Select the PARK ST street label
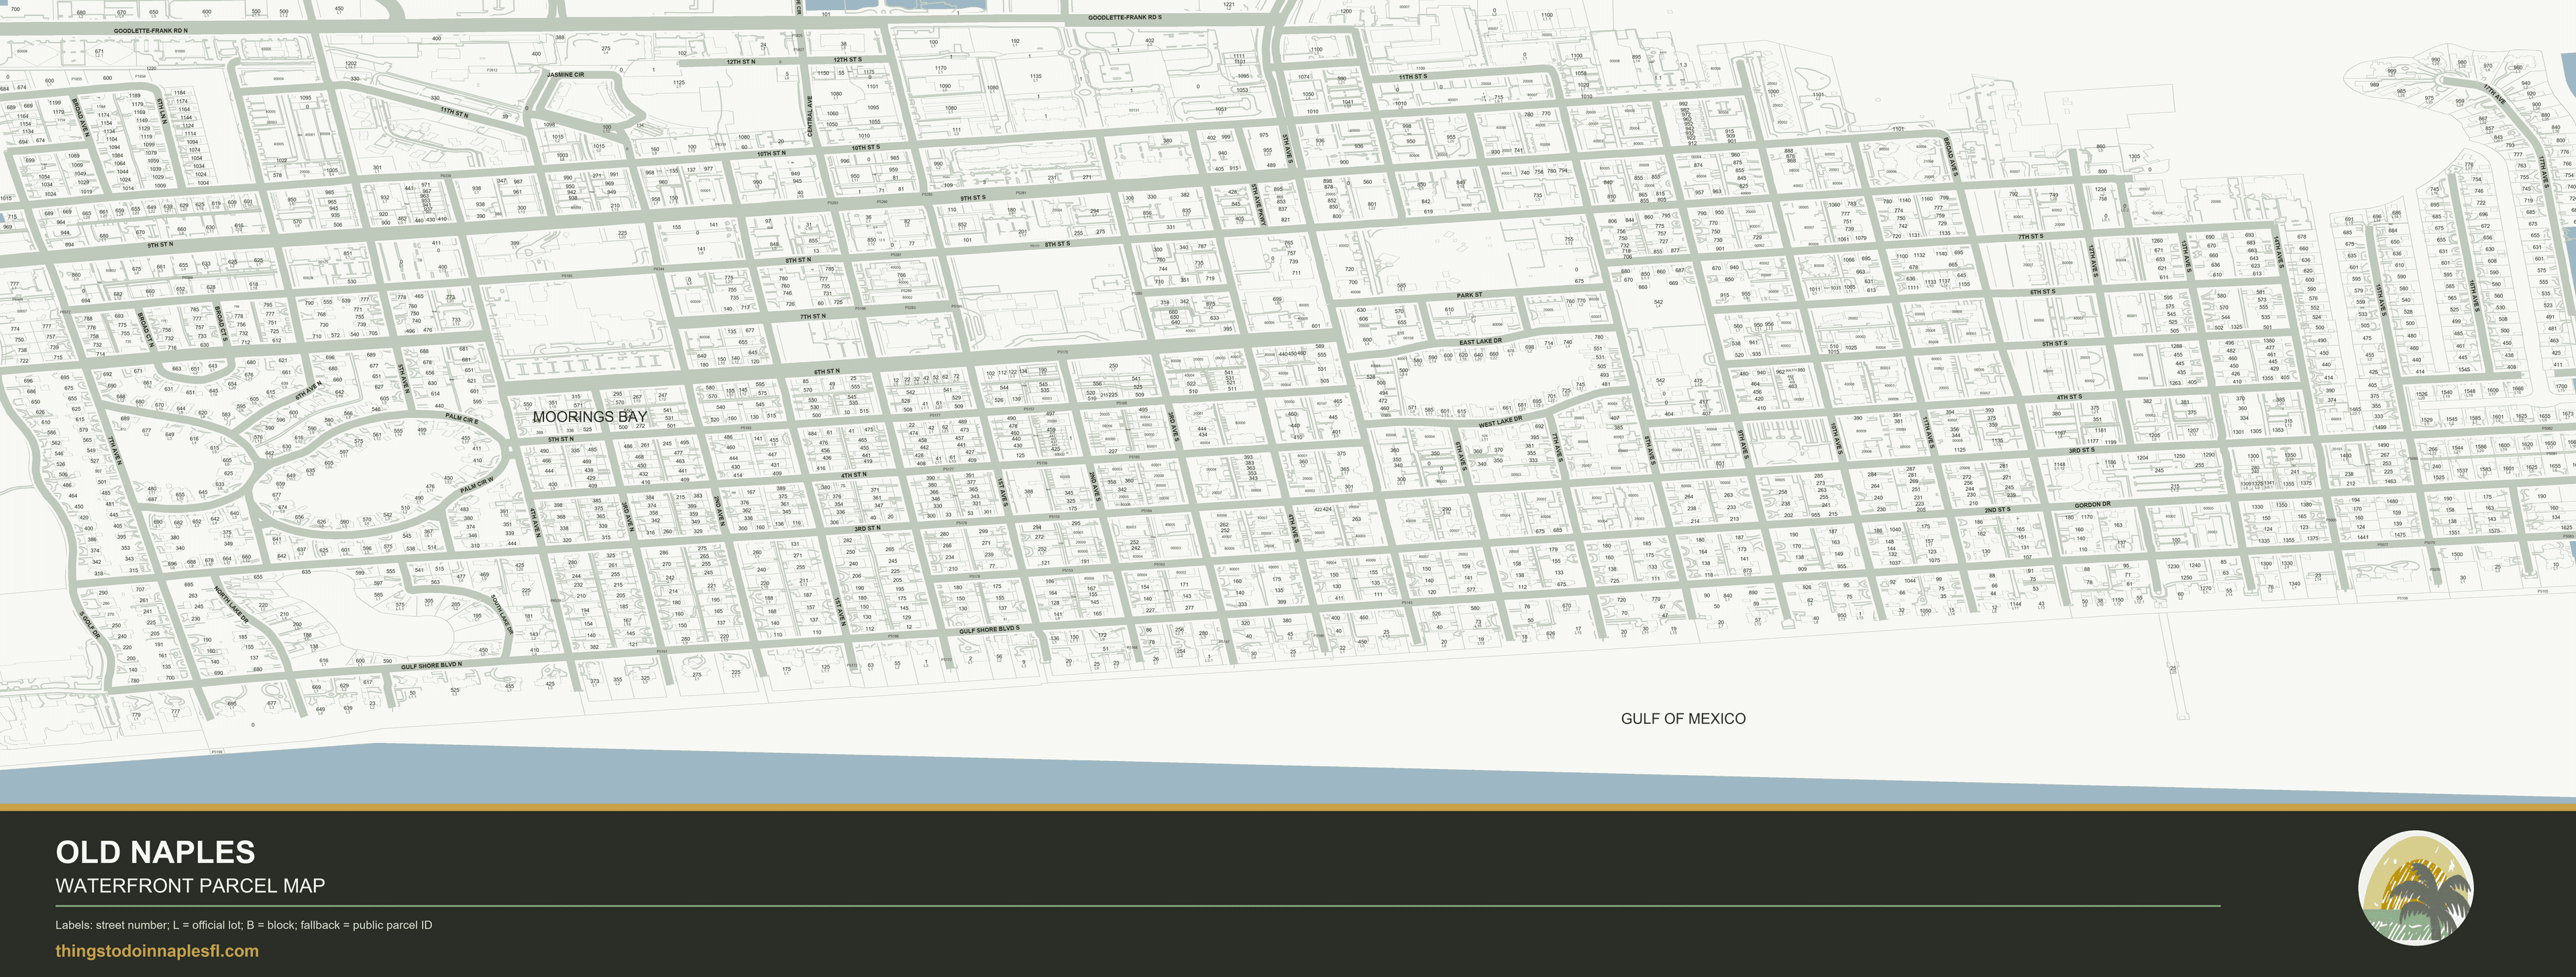The width and height of the screenshot is (2576, 977). pyautogui.click(x=1469, y=295)
